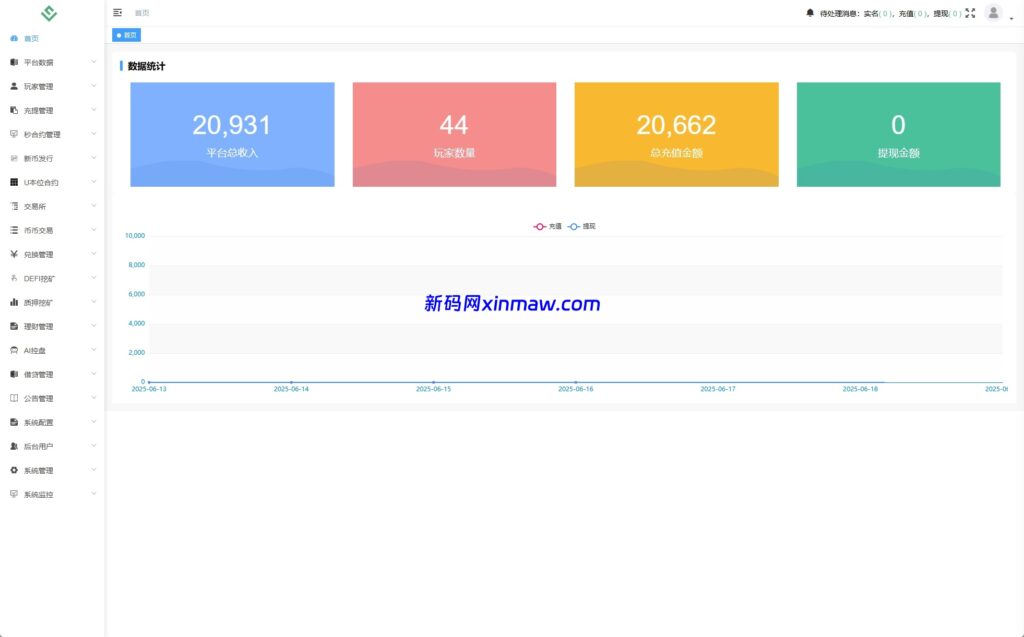Switch to the blue 首页 tab

tap(127, 35)
